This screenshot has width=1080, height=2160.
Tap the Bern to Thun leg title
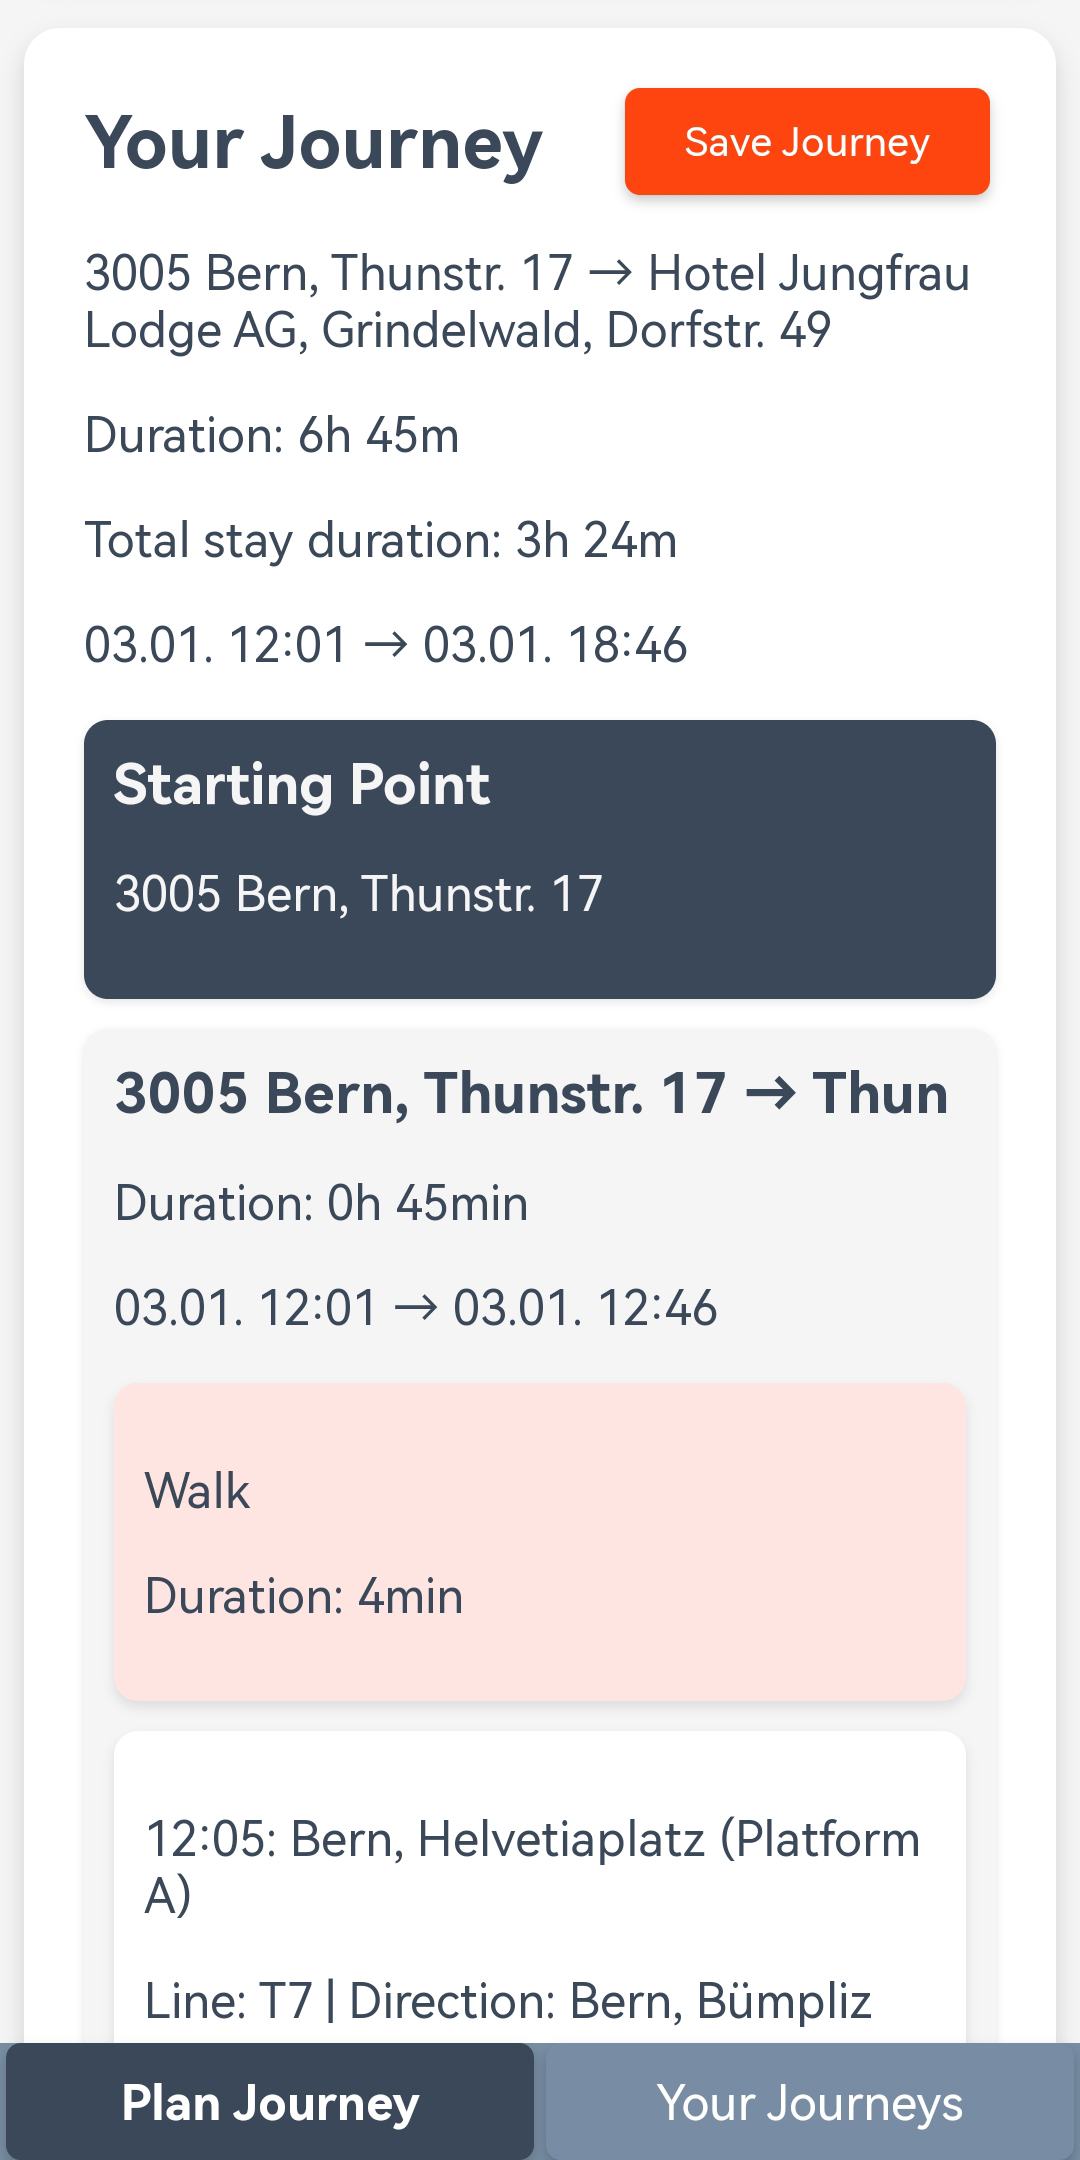click(531, 1092)
